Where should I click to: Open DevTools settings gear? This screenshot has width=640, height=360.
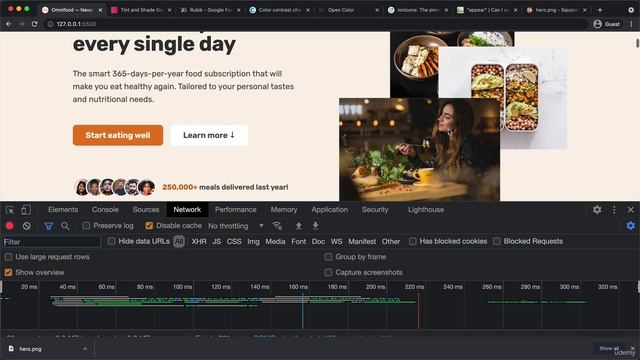pyautogui.click(x=597, y=210)
